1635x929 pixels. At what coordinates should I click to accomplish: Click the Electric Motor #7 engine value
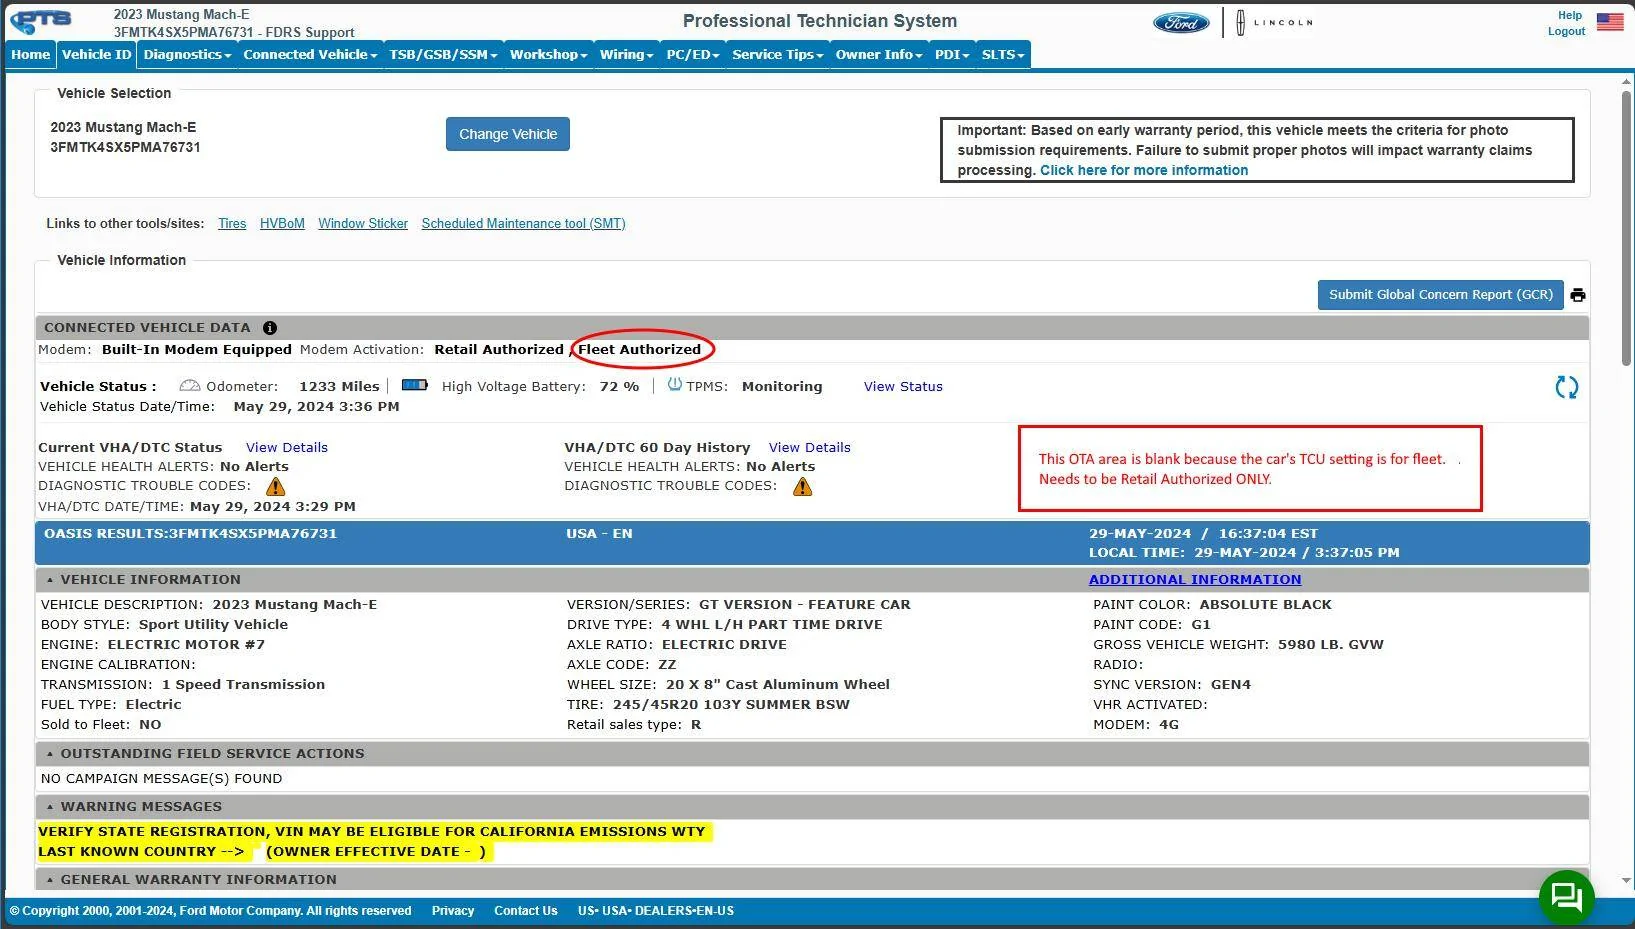186,645
